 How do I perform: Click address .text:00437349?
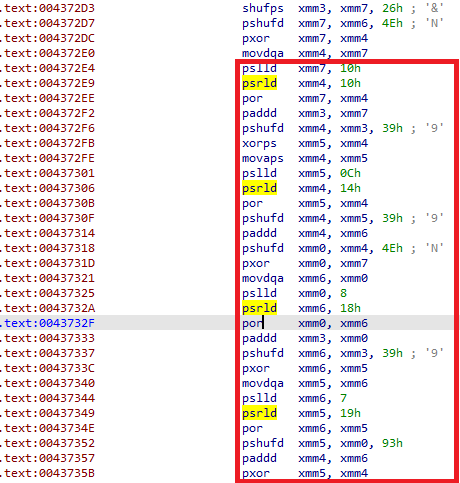click(x=47, y=413)
